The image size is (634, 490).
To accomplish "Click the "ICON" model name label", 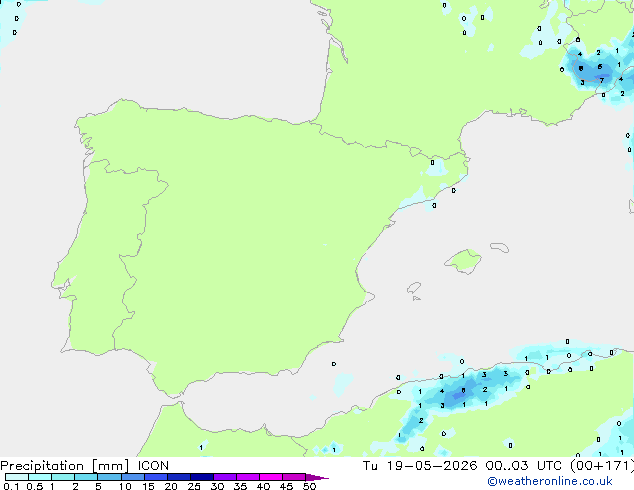I will (x=153, y=466).
